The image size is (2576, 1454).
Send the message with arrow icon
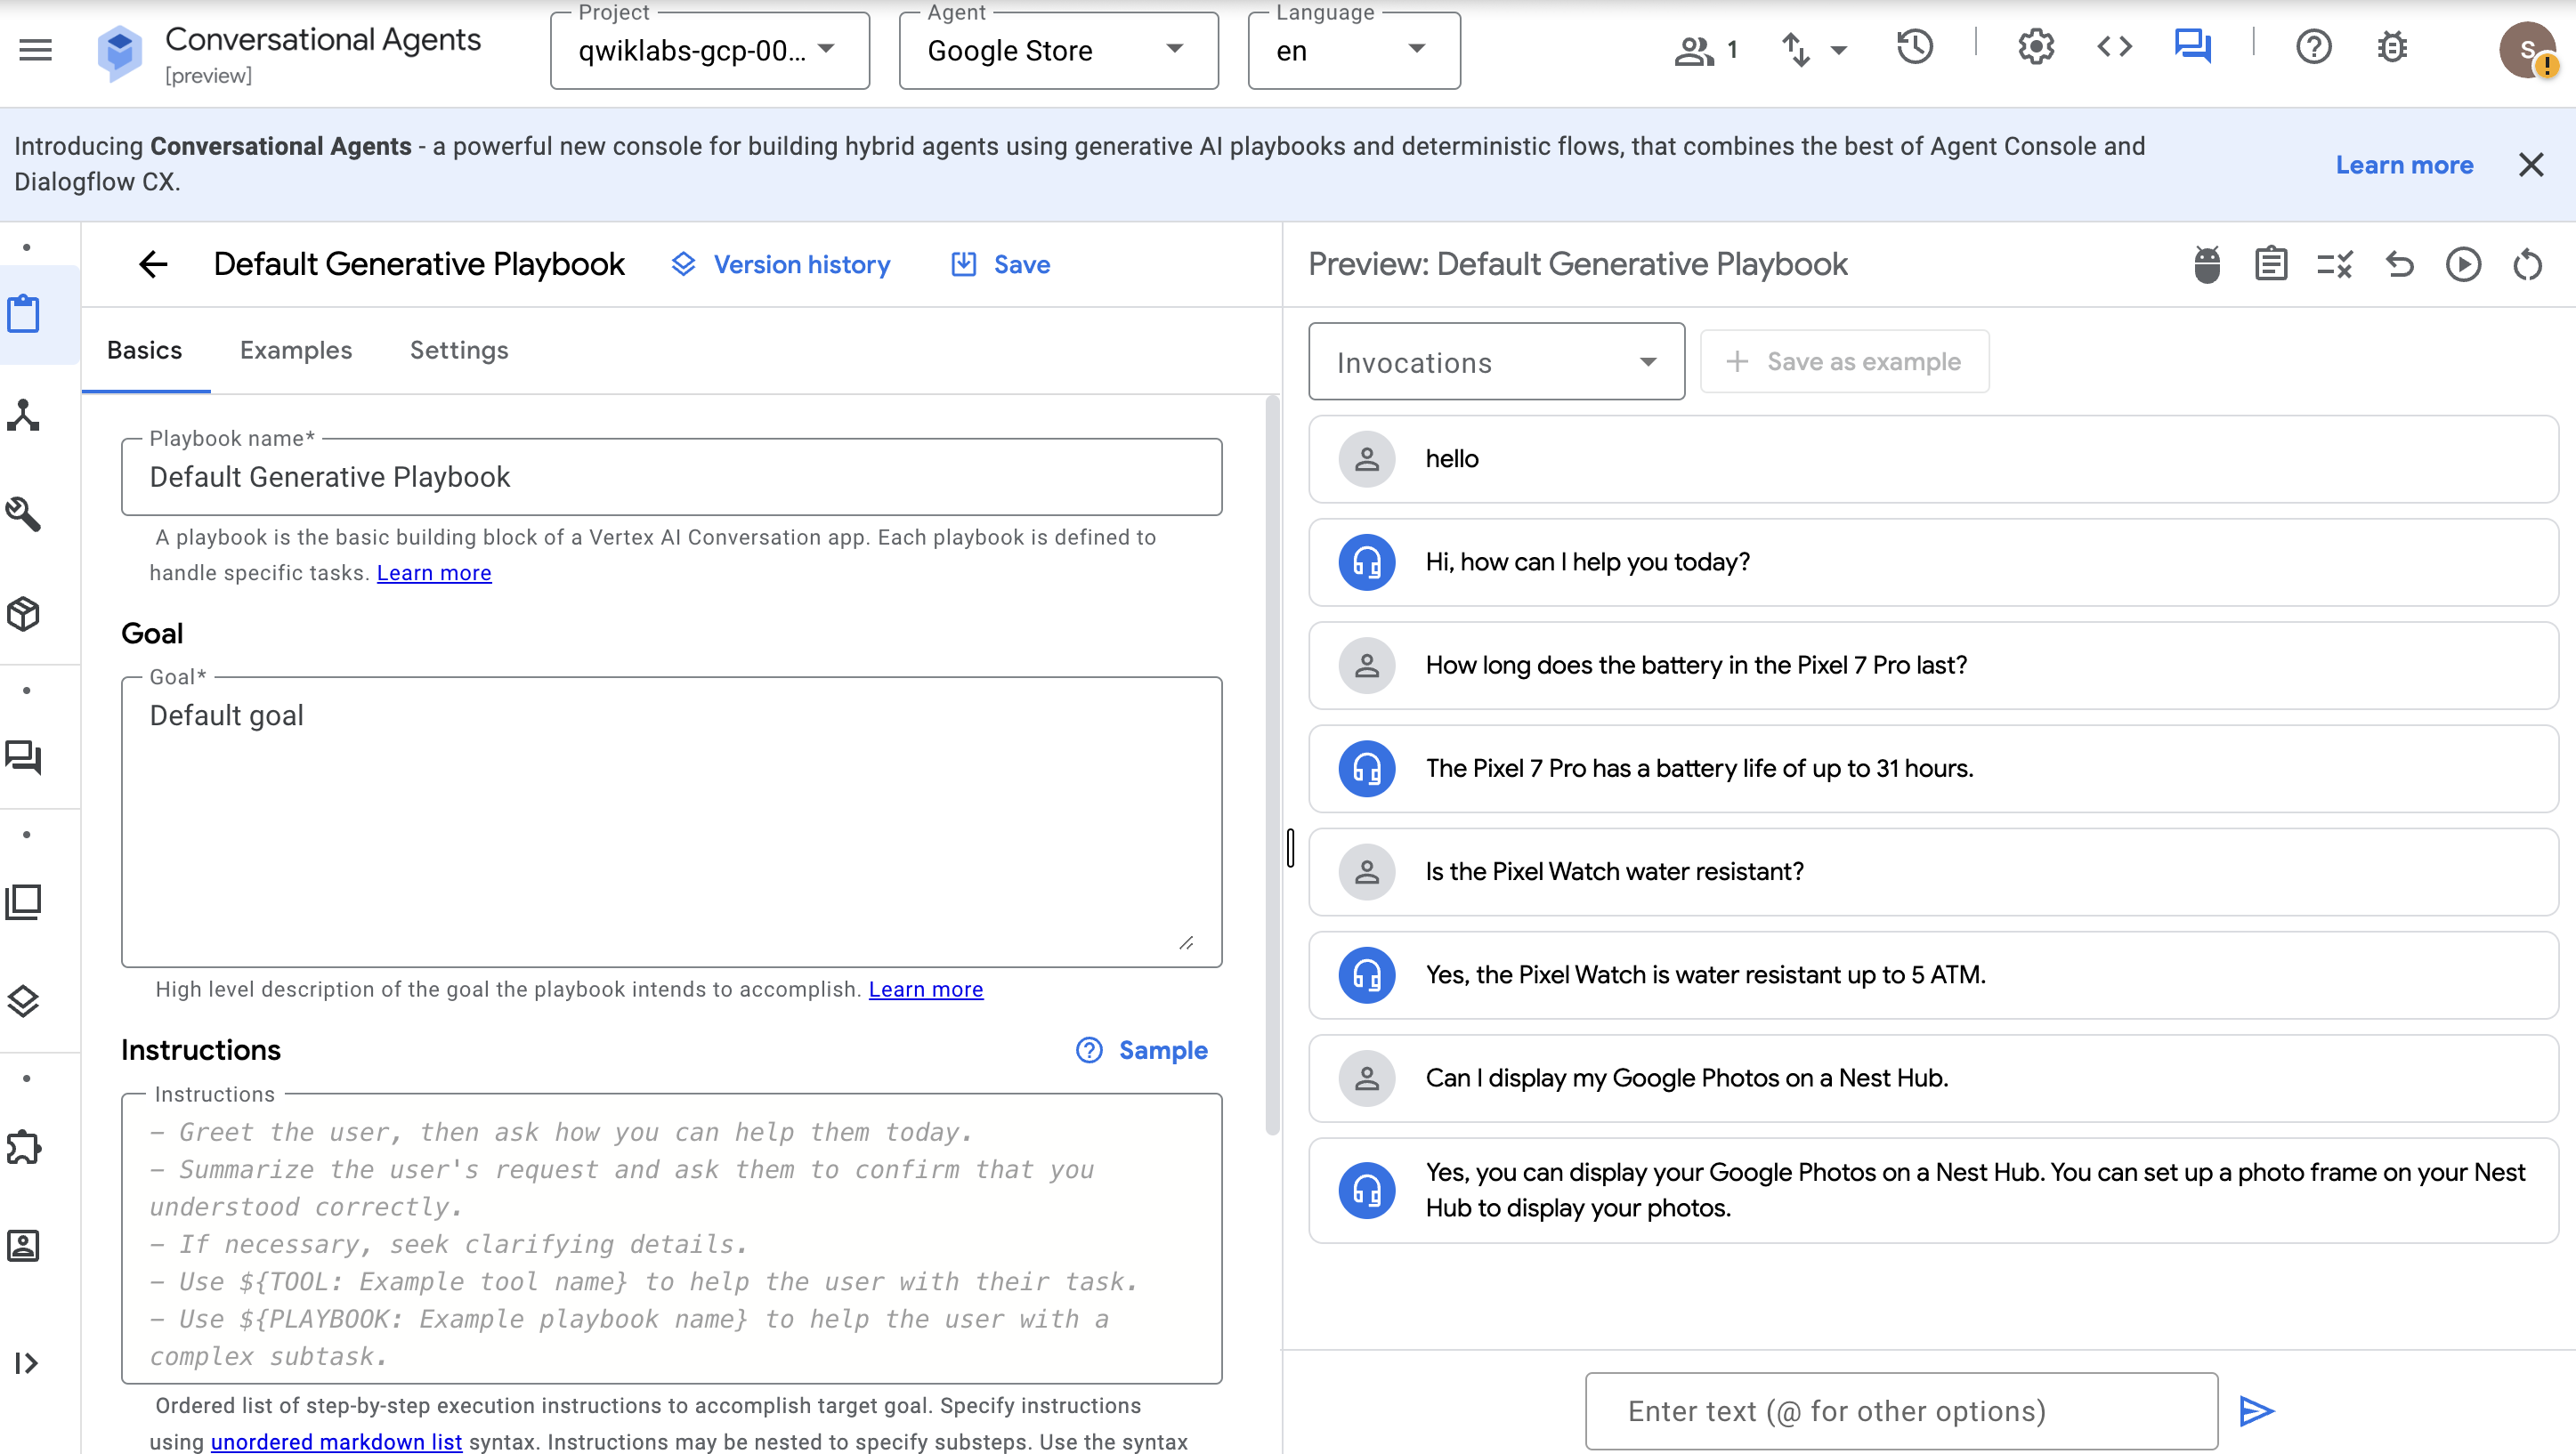tap(2256, 1411)
